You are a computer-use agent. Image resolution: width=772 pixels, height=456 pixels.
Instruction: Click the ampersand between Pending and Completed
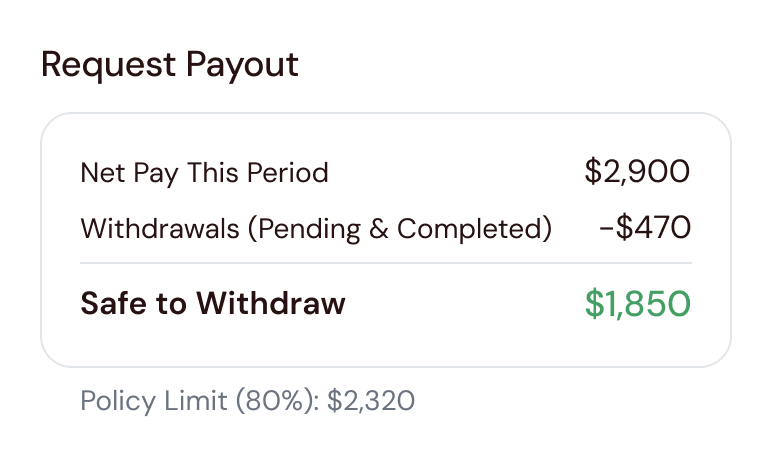(x=378, y=228)
